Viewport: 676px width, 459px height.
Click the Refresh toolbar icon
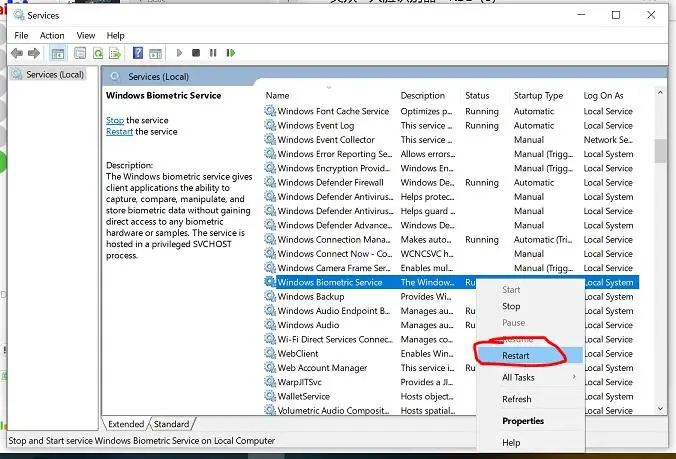98,53
